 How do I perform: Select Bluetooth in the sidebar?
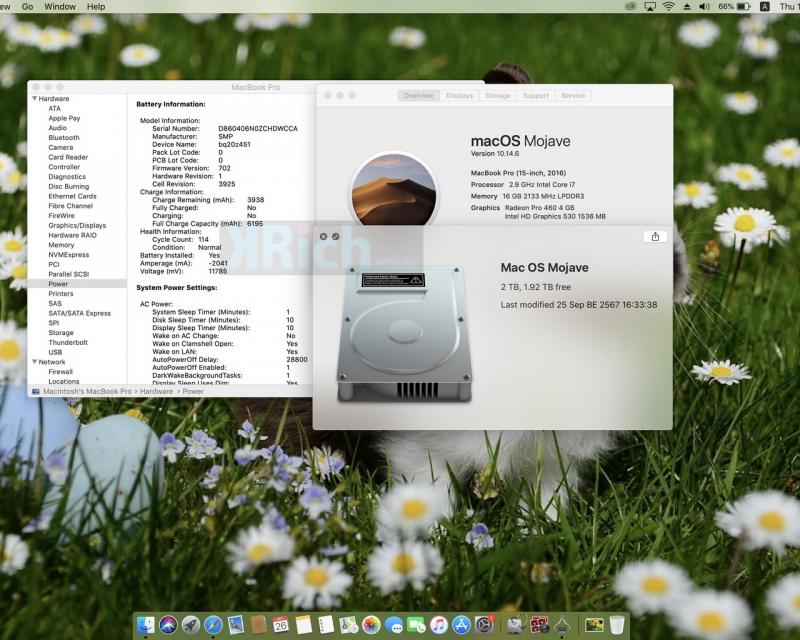64,137
